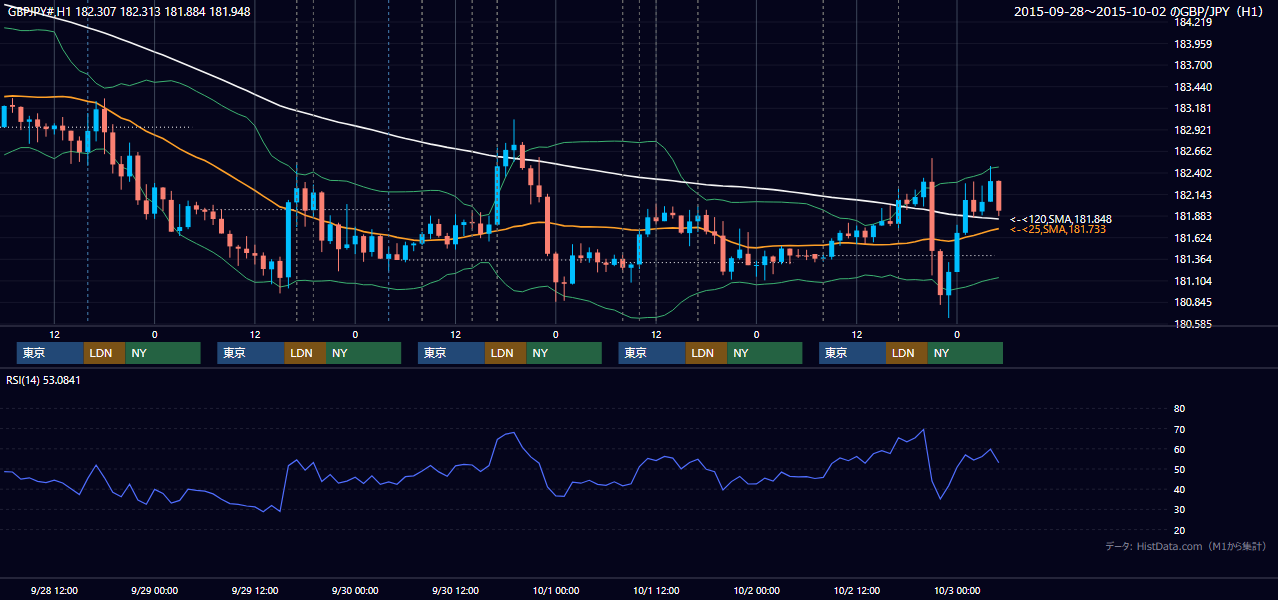Click the GBPJPY#,H1 symbol and OHLC title
This screenshot has width=1278, height=600.
(x=129, y=12)
